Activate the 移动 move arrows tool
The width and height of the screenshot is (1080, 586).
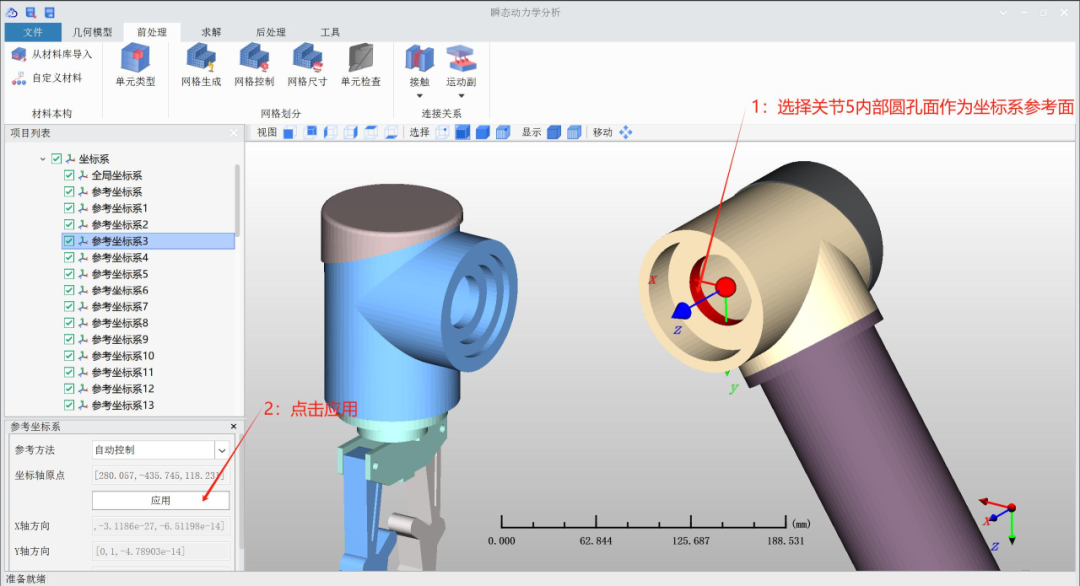click(625, 132)
